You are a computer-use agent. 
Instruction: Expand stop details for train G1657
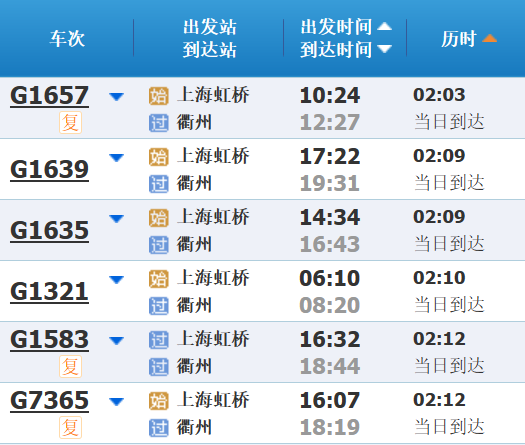point(117,96)
